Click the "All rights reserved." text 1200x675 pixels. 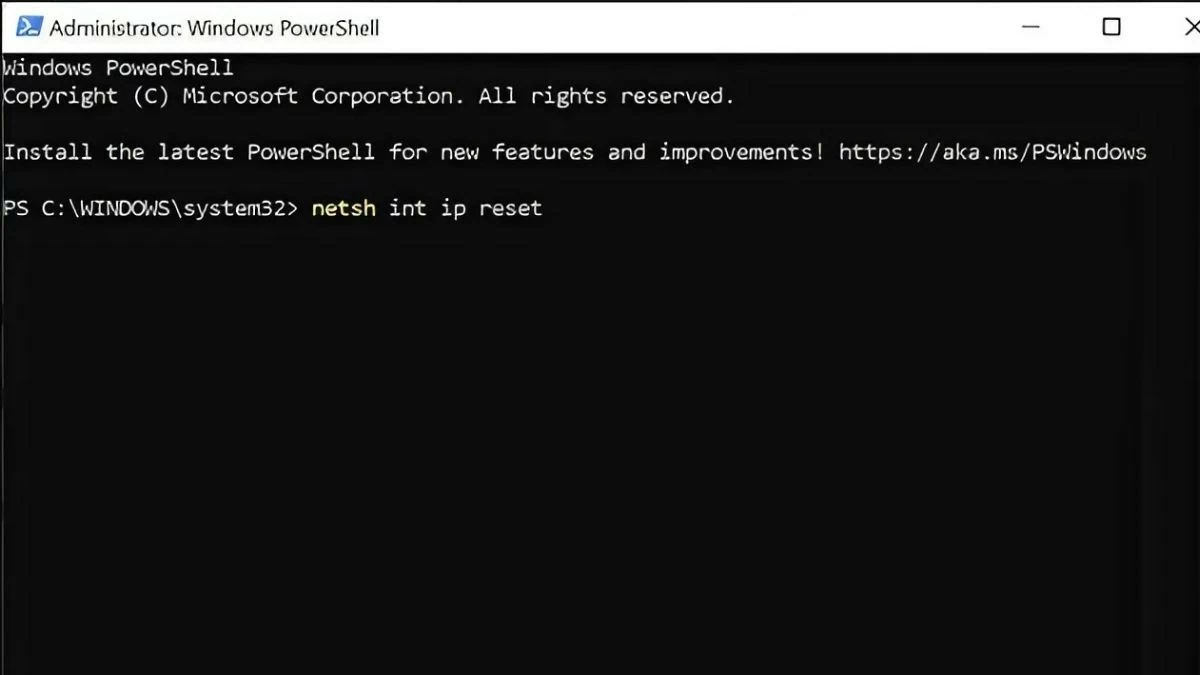pos(606,96)
